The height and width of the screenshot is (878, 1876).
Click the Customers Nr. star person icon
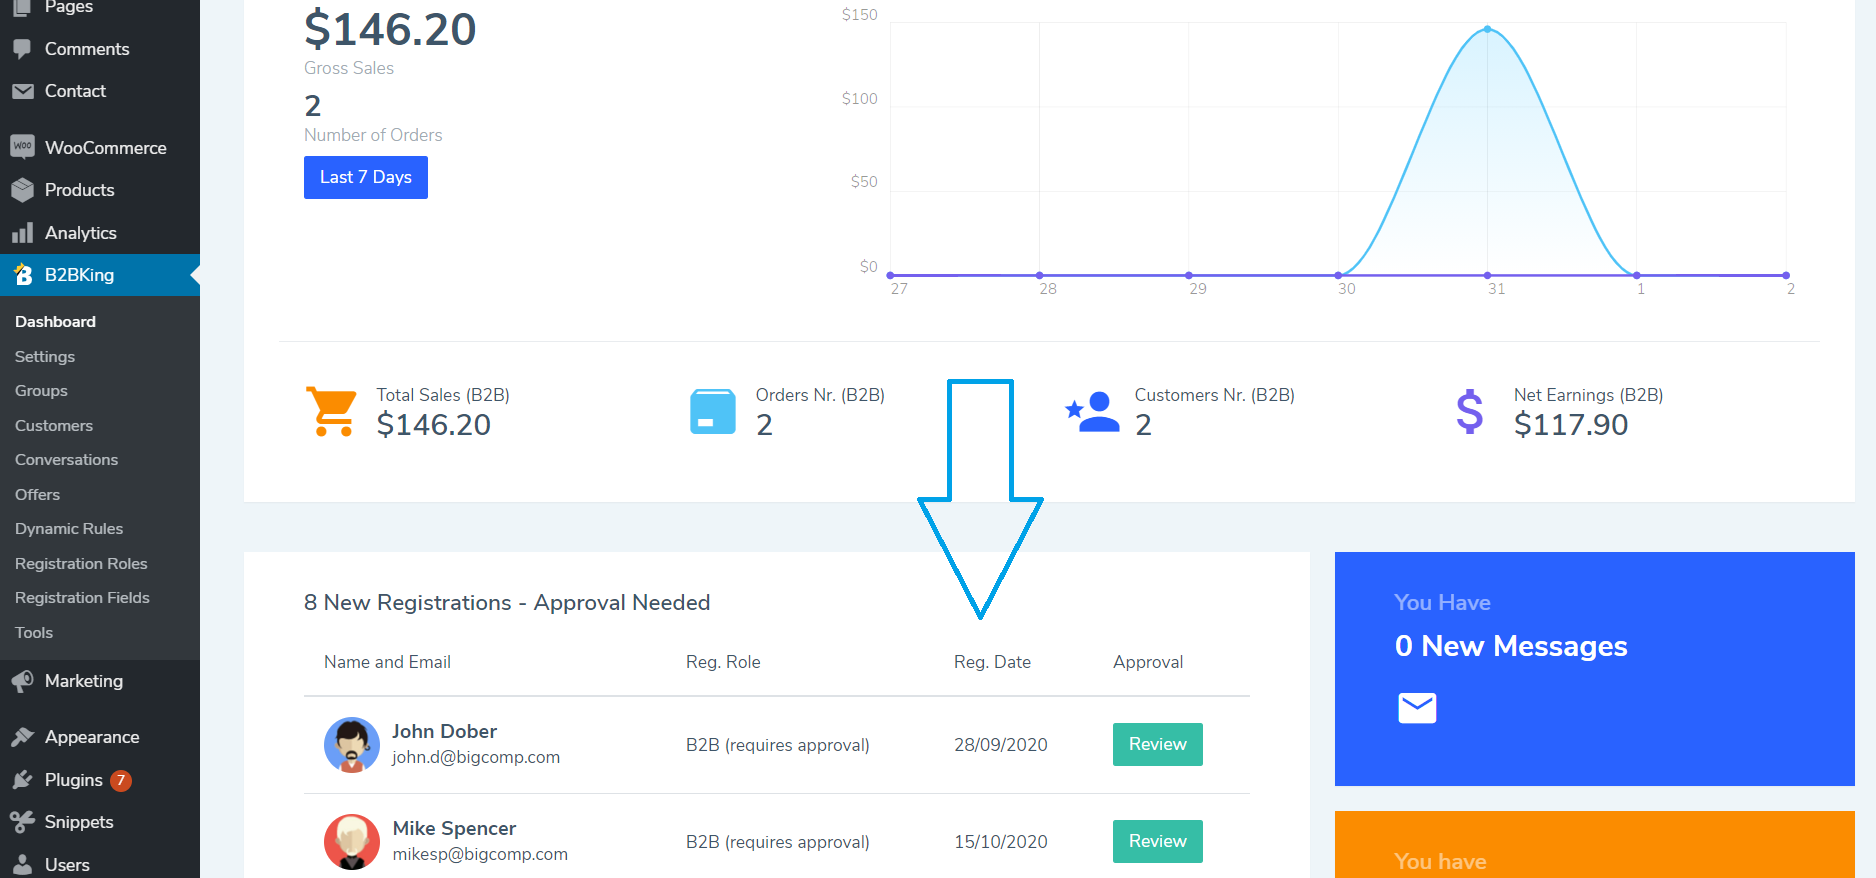[x=1092, y=411]
